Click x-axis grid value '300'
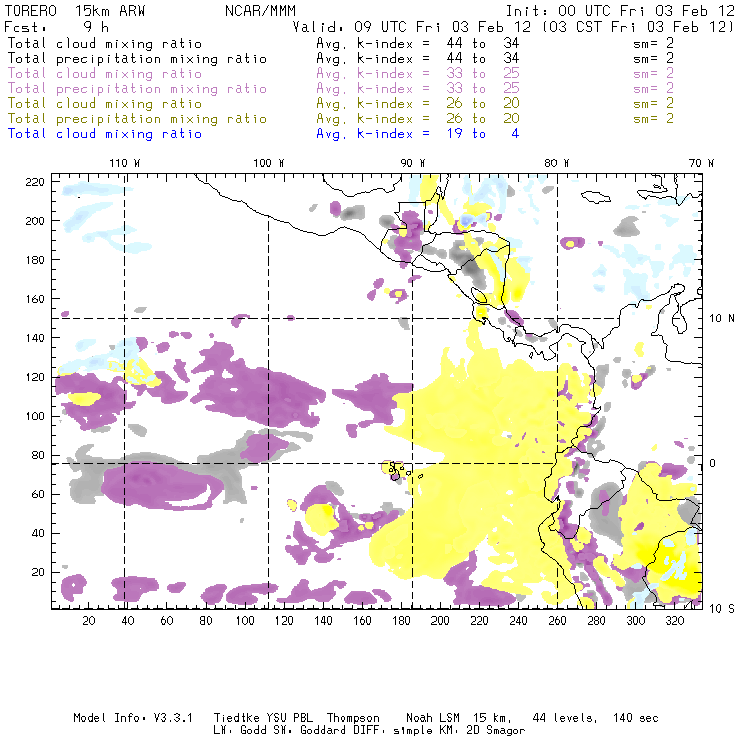The image size is (740, 740). [635, 621]
